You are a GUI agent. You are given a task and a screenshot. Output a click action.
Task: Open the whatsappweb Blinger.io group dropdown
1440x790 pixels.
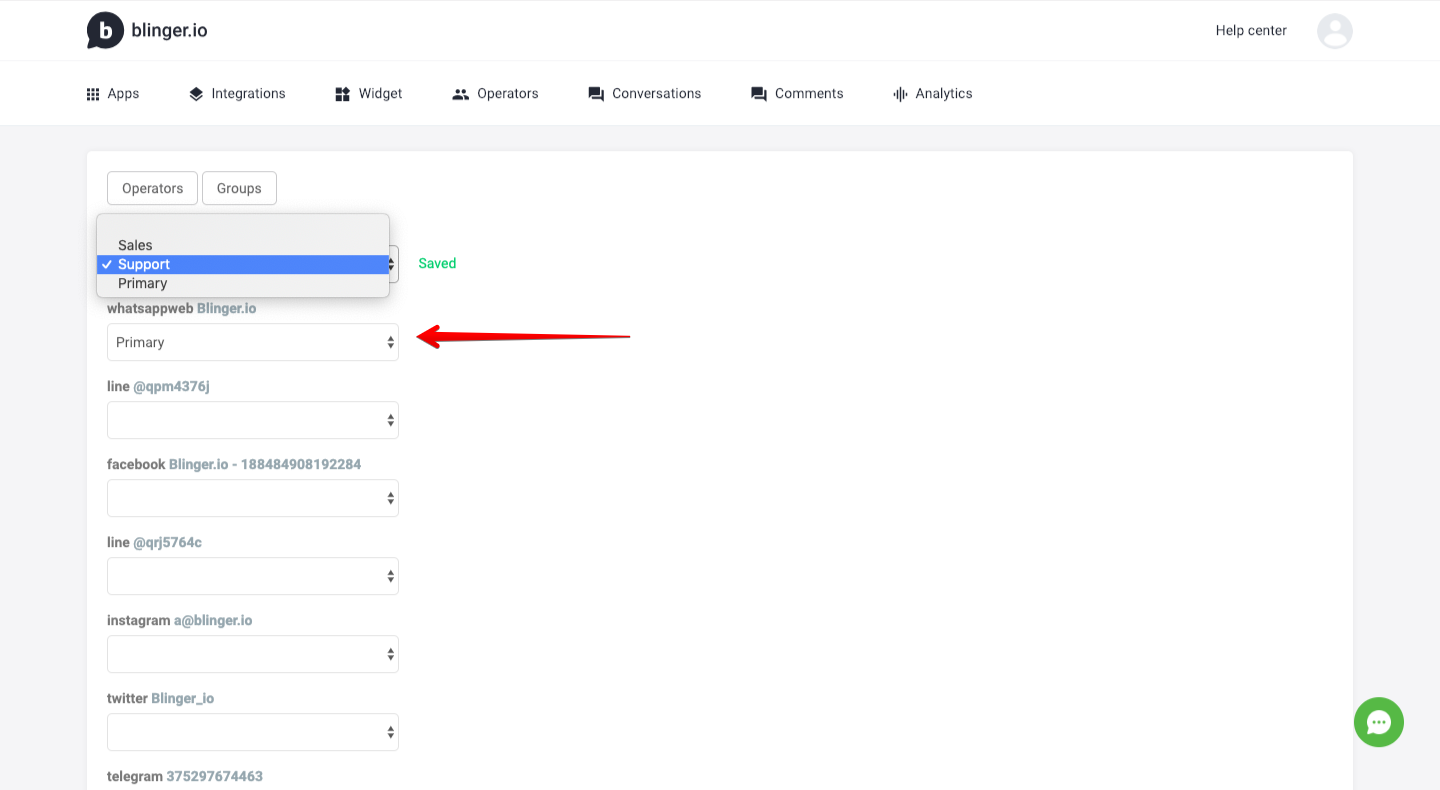(253, 342)
